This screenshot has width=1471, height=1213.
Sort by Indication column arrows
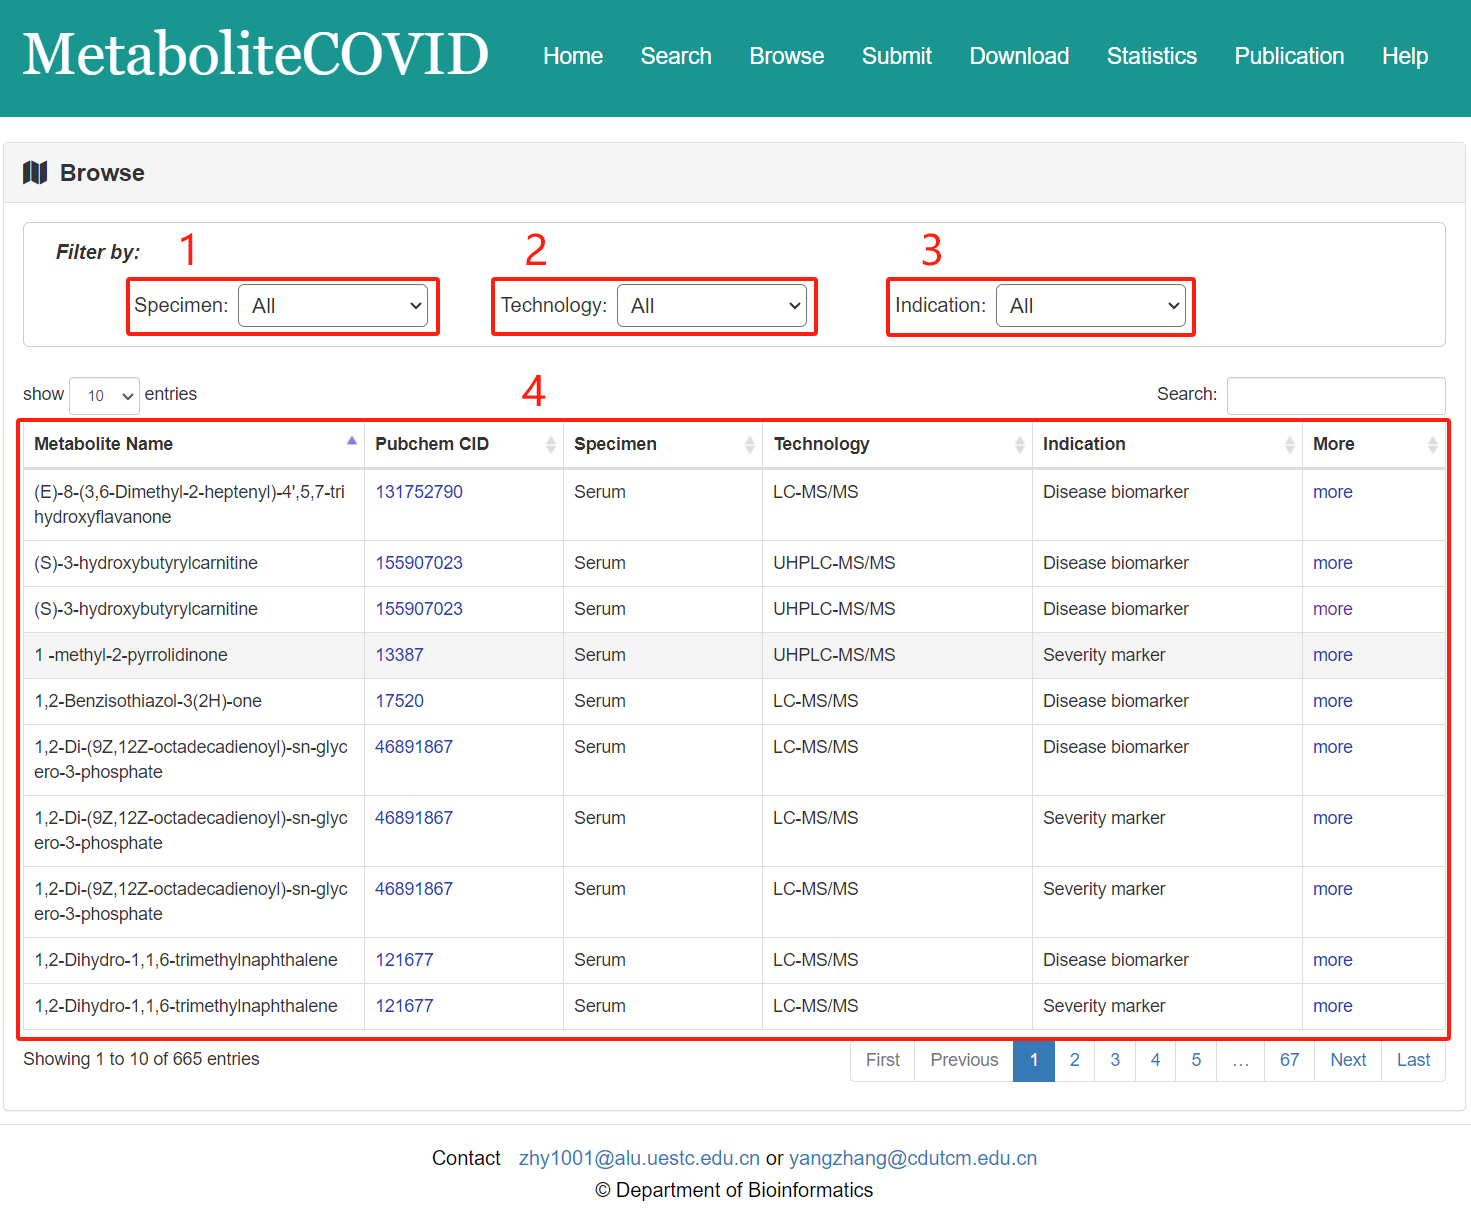pos(1289,444)
